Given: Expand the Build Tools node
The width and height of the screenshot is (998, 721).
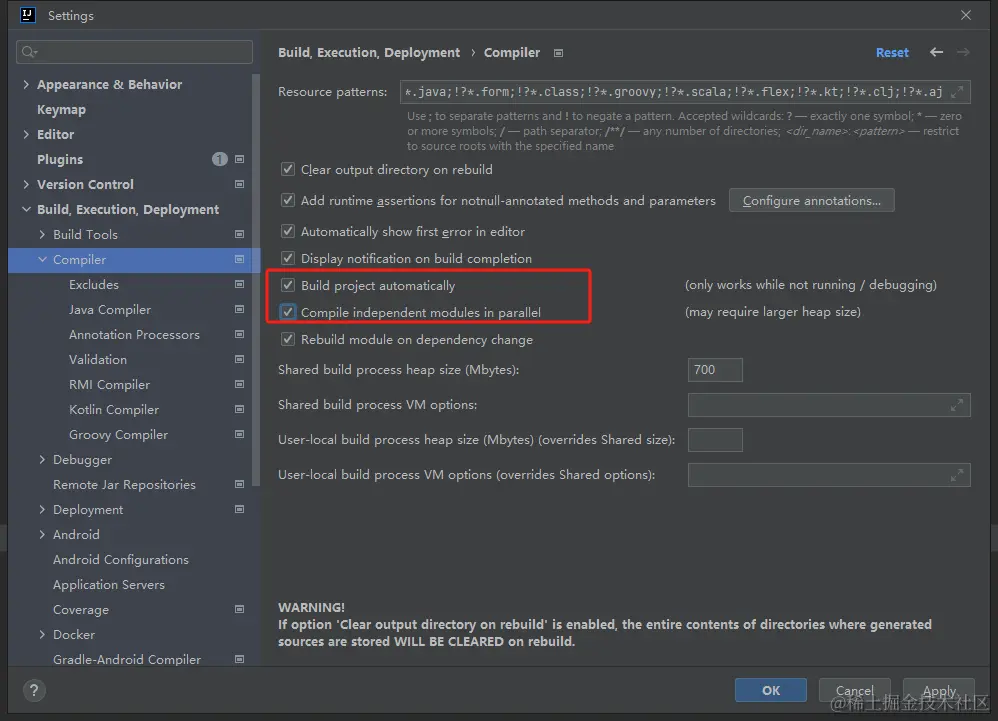Looking at the screenshot, I should 42,234.
